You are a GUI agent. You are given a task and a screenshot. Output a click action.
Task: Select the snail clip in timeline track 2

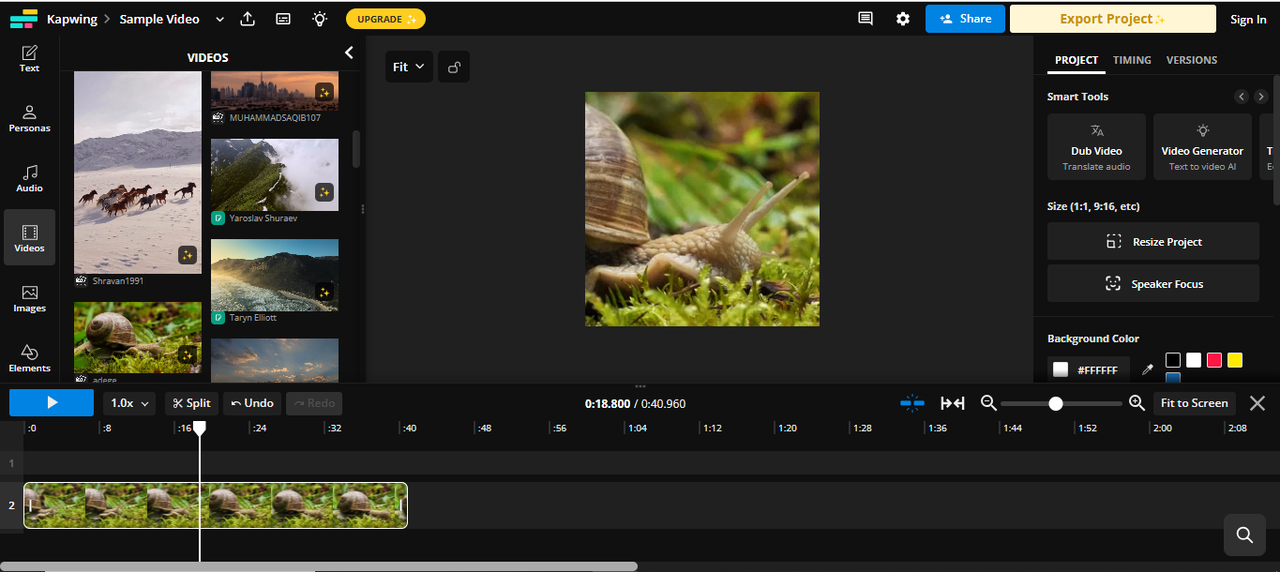215,506
